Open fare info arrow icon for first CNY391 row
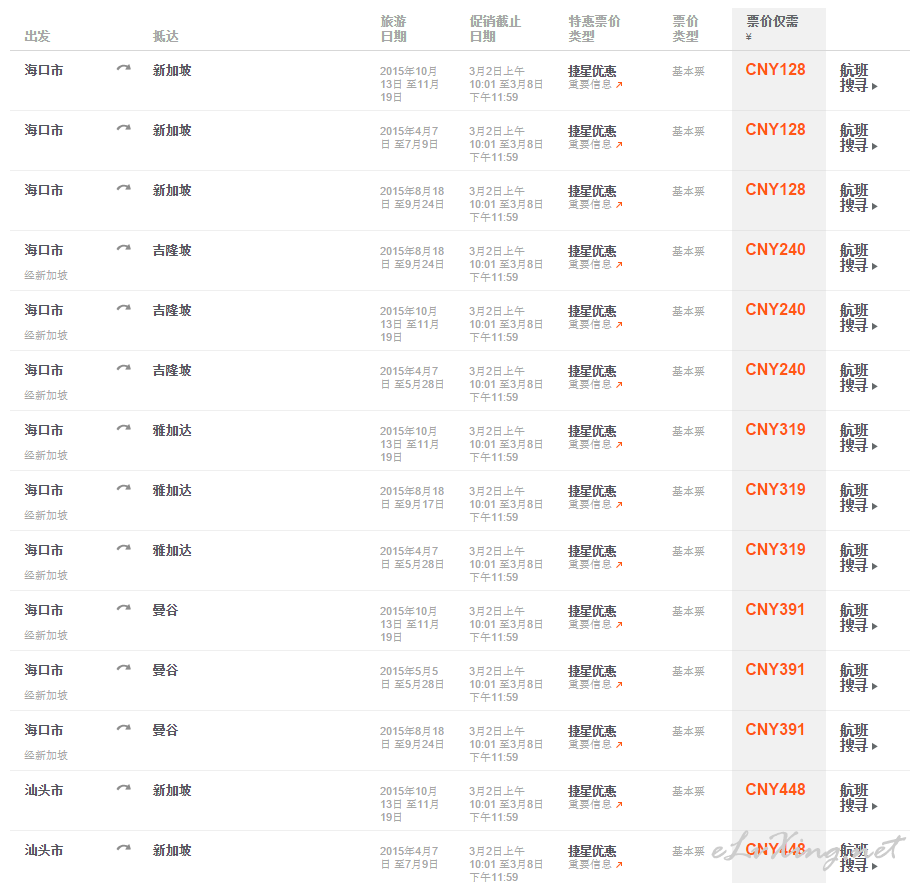This screenshot has width=916, height=883. tap(619, 624)
